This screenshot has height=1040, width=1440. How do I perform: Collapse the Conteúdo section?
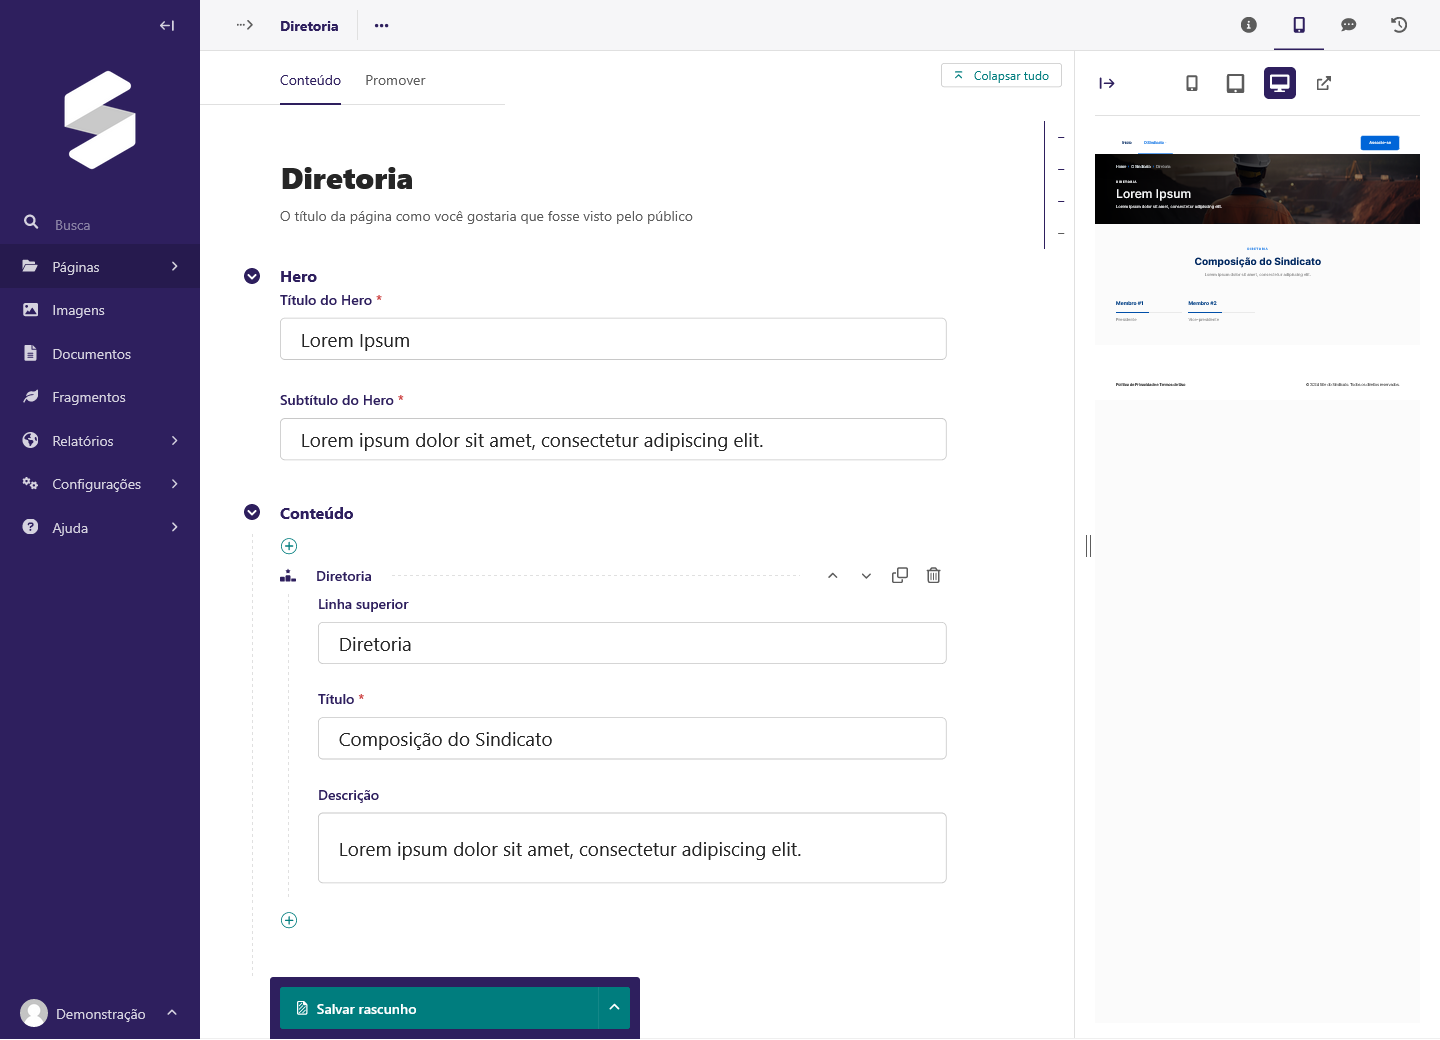click(x=252, y=512)
